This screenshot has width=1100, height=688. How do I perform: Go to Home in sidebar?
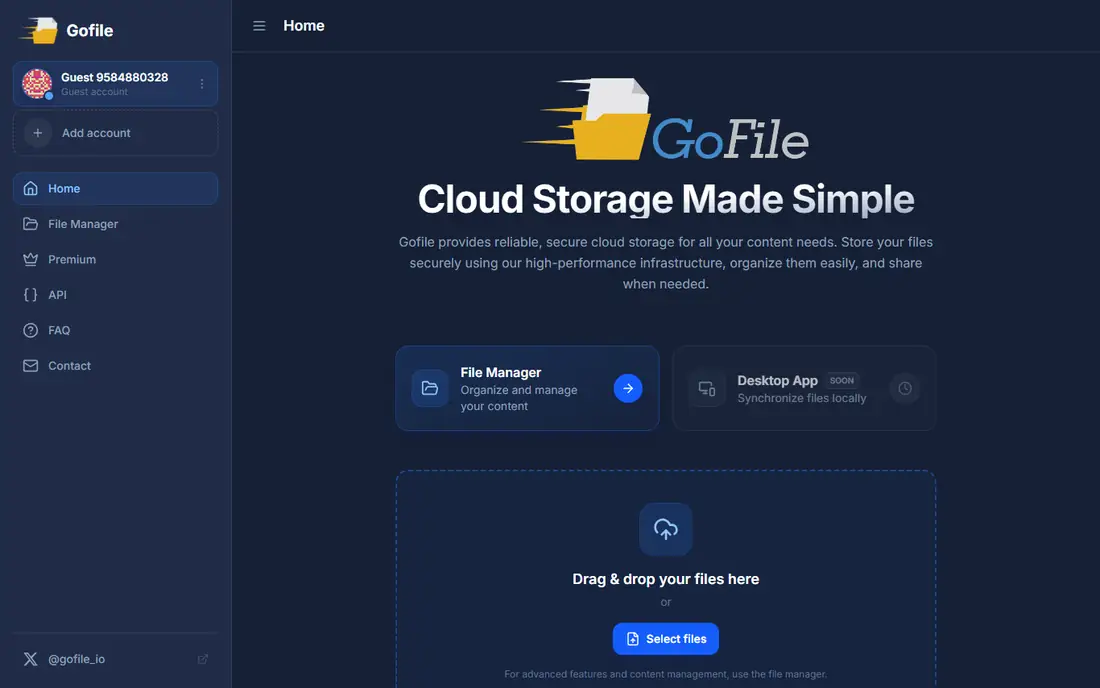[115, 188]
